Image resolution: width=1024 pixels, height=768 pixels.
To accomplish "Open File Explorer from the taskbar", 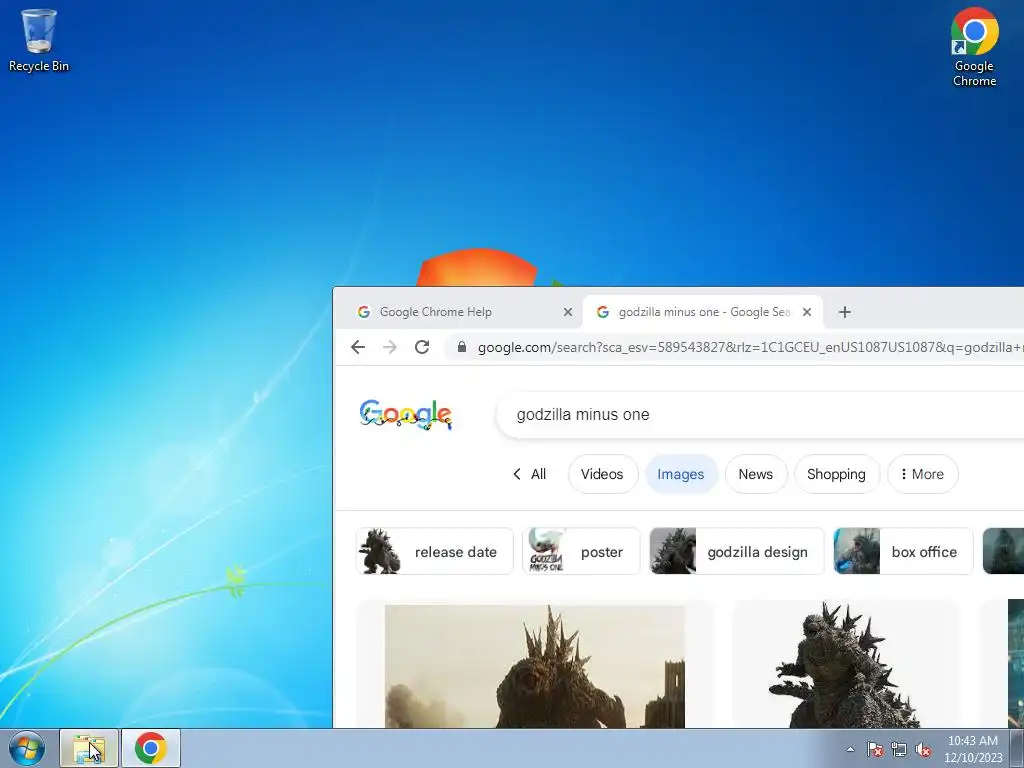I will tap(89, 748).
